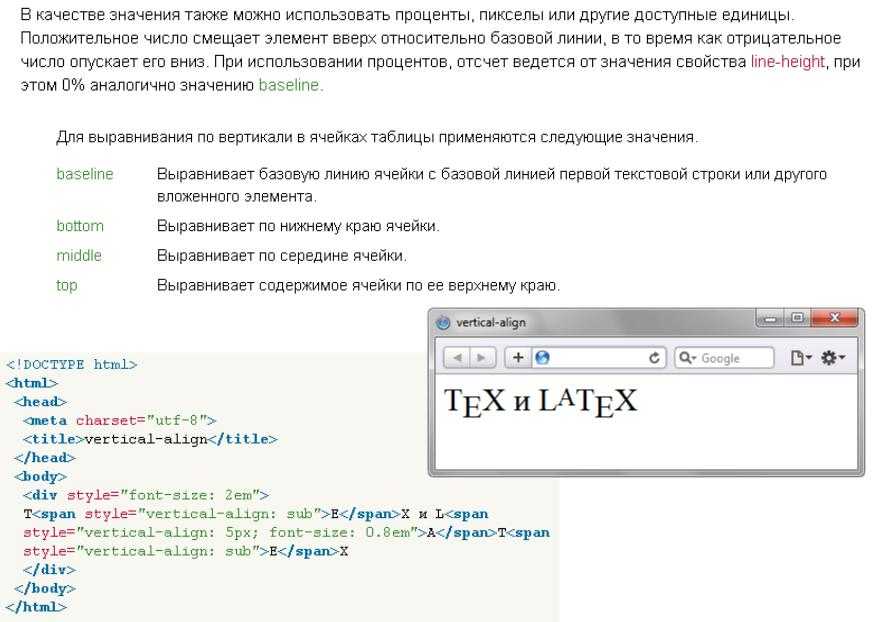The image size is (877, 622).
Task: Click text 'Выравнивает содержимое ячейки по ее верхнему краю.'
Action: pyautogui.click(x=358, y=285)
